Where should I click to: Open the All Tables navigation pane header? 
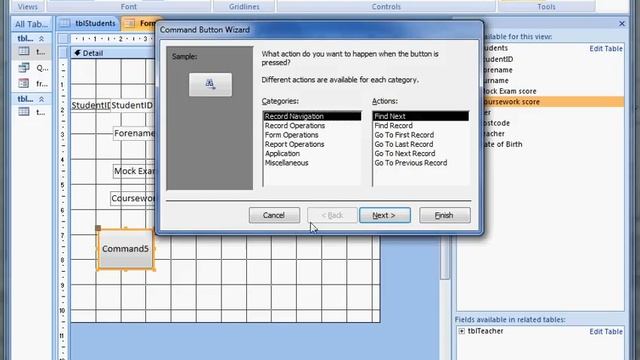pyautogui.click(x=31, y=24)
